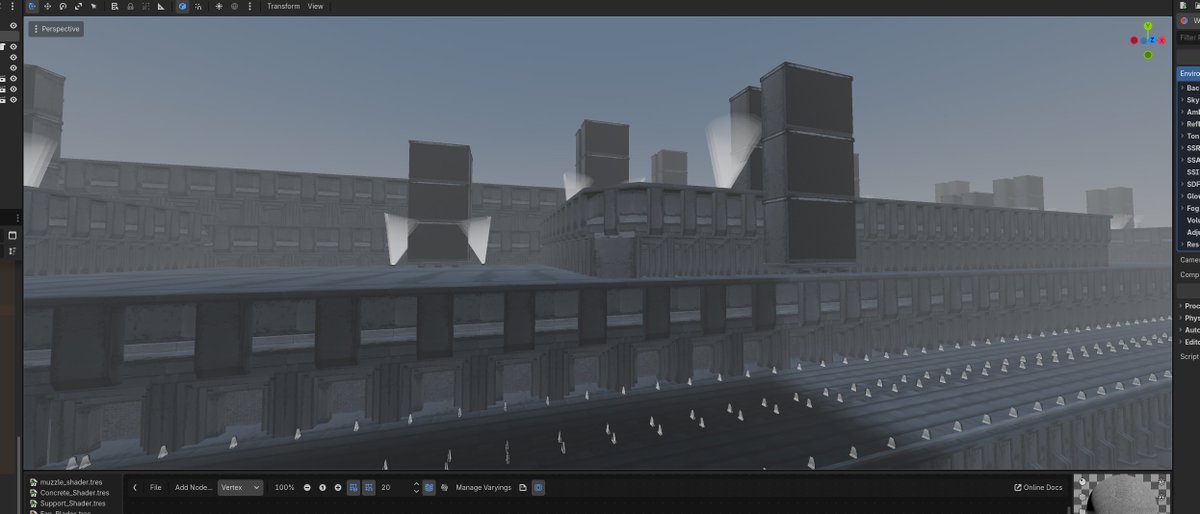Click the Add Node... button
The width and height of the screenshot is (1200, 514).
point(193,487)
